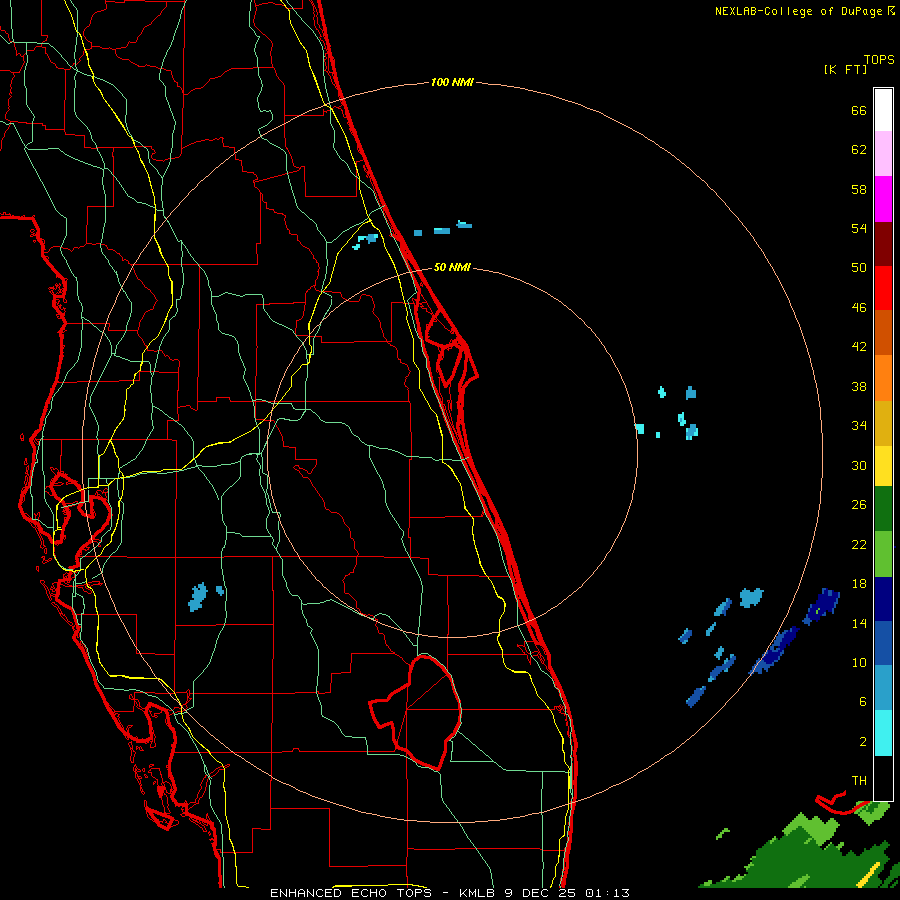Click the 38 value on the legend scale
This screenshot has width=900, height=900.
[859, 386]
